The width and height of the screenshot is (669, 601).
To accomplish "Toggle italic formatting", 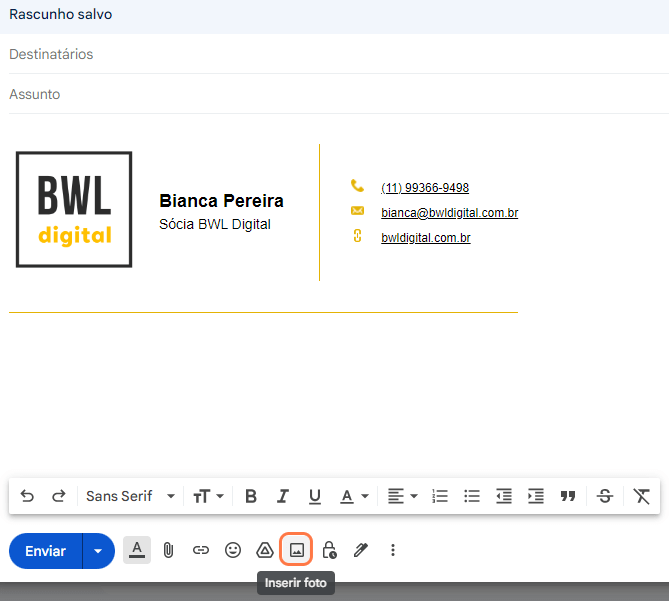I will pos(283,496).
